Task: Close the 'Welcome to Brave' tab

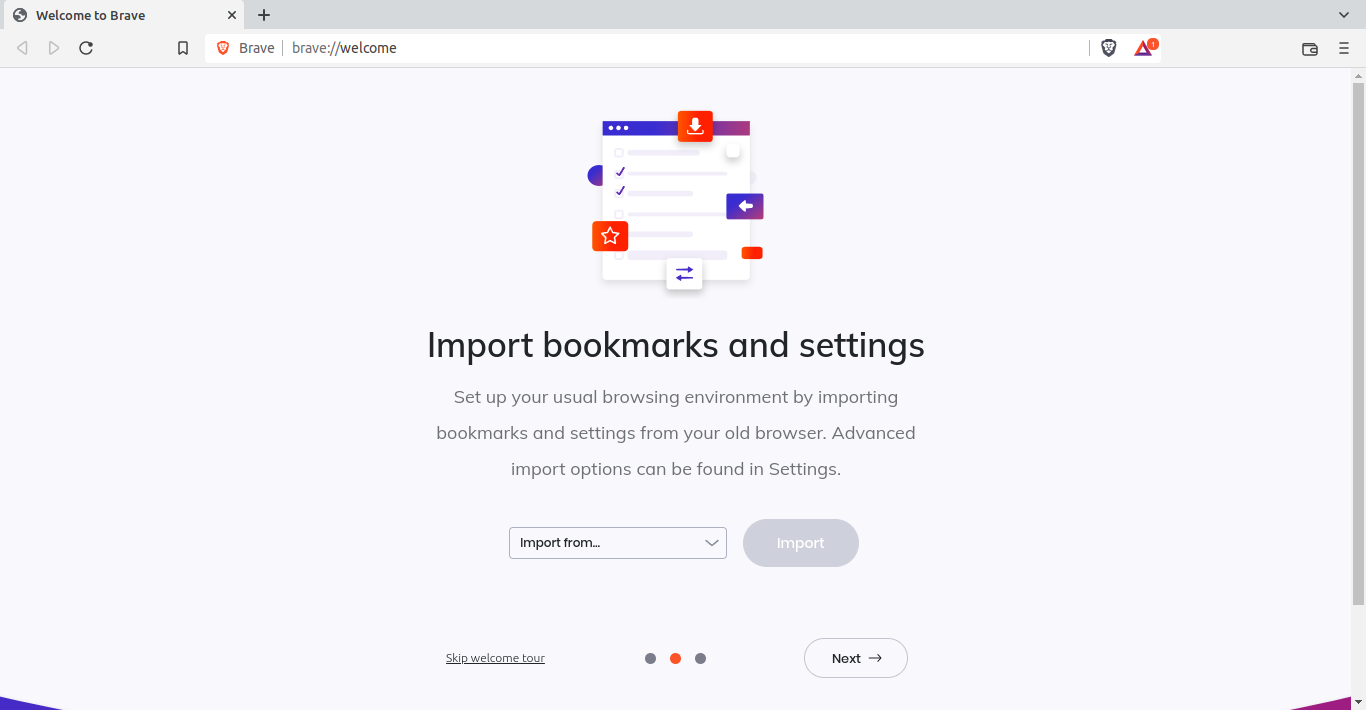Action: 231,15
